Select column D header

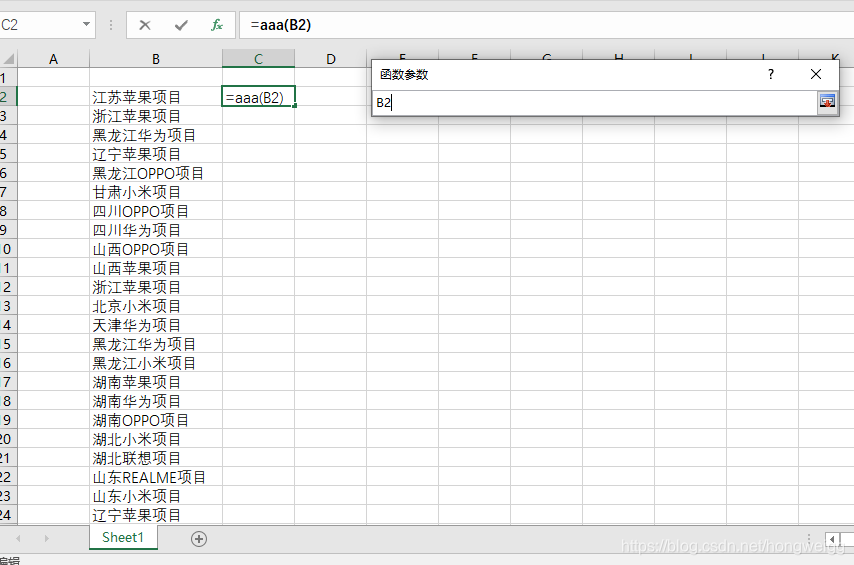tap(331, 59)
